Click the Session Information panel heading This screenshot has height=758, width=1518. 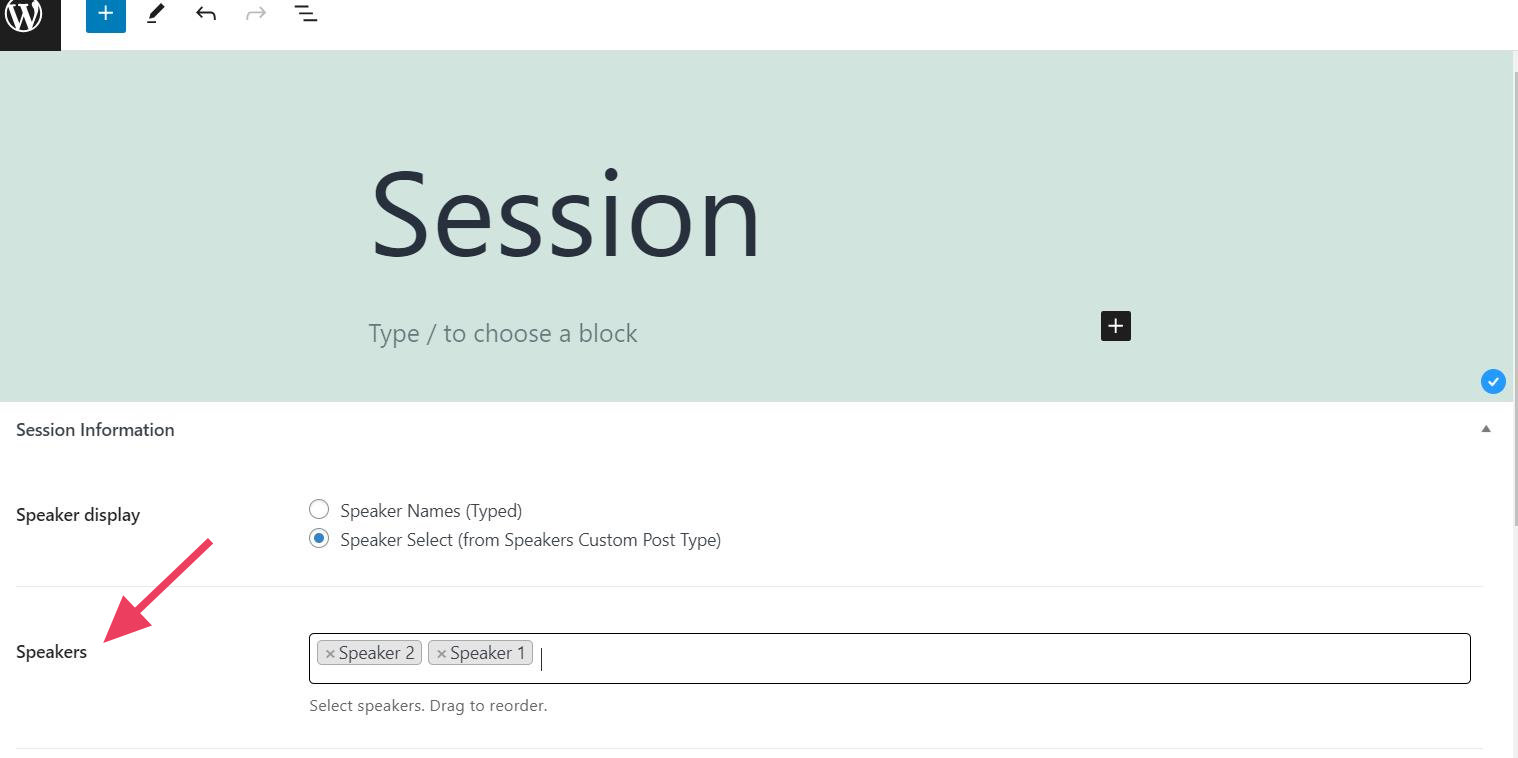pos(95,430)
